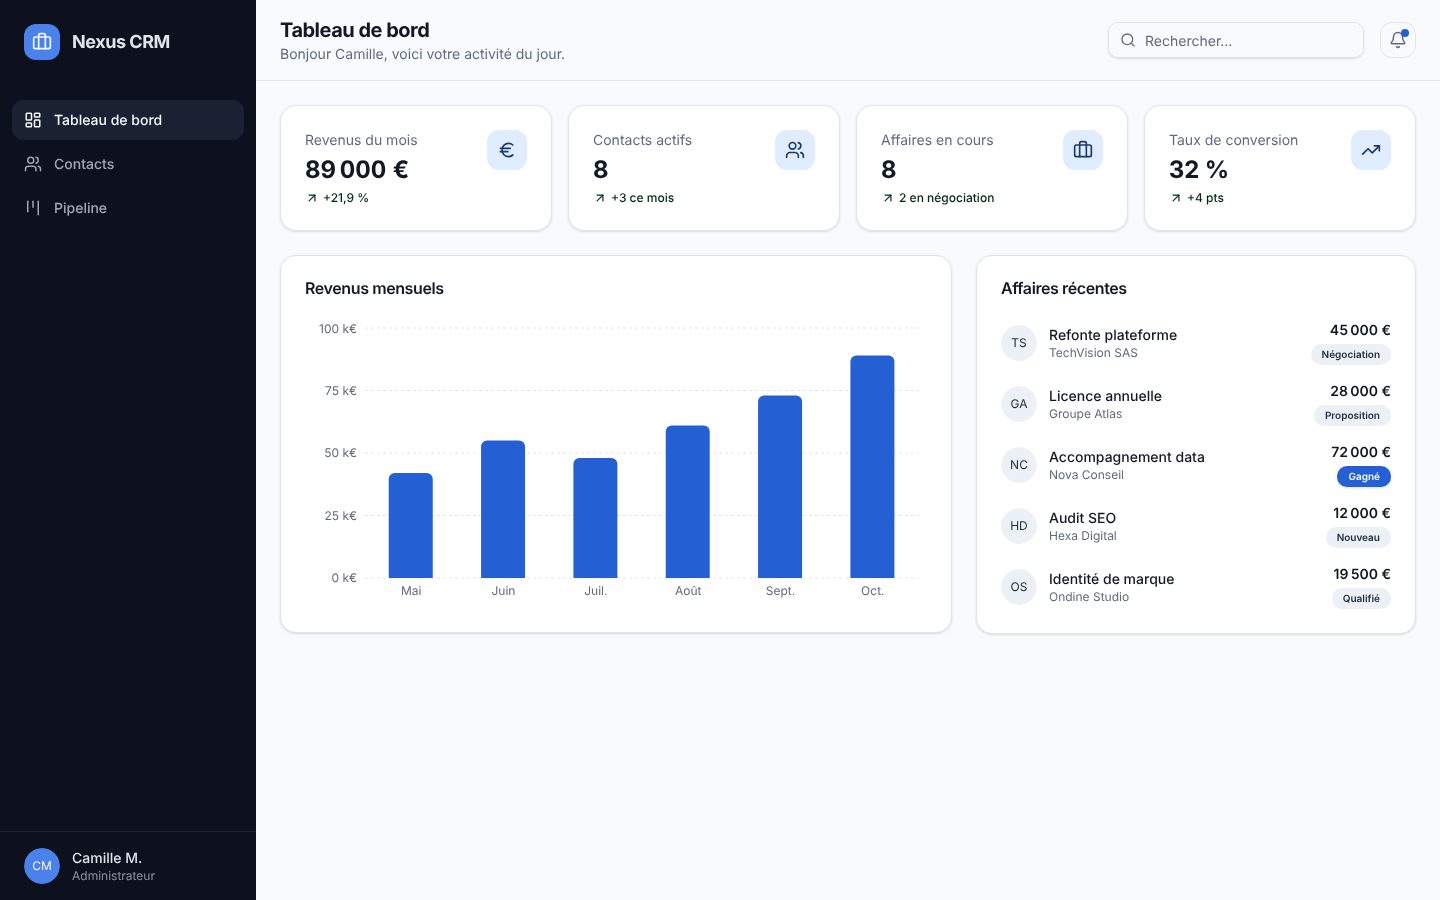Screen dimensions: 1440x900
Task: Click the arrow icon beside +21,9 %
Action: tap(312, 198)
